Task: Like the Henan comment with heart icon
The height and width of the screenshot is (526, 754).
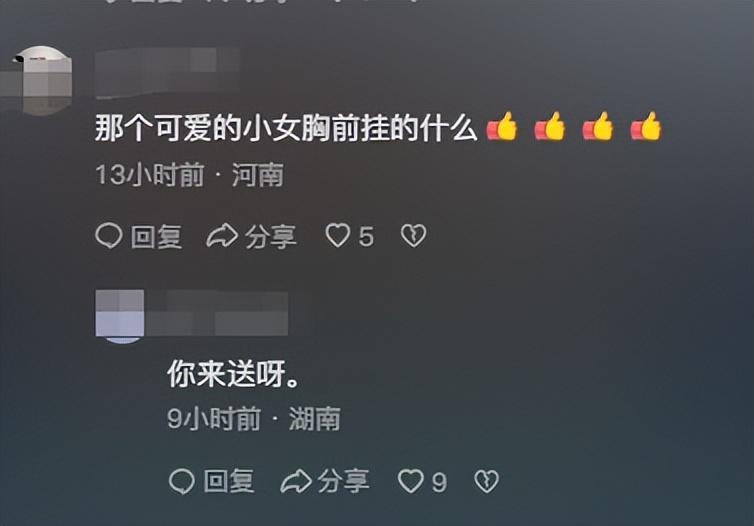Action: click(x=338, y=236)
